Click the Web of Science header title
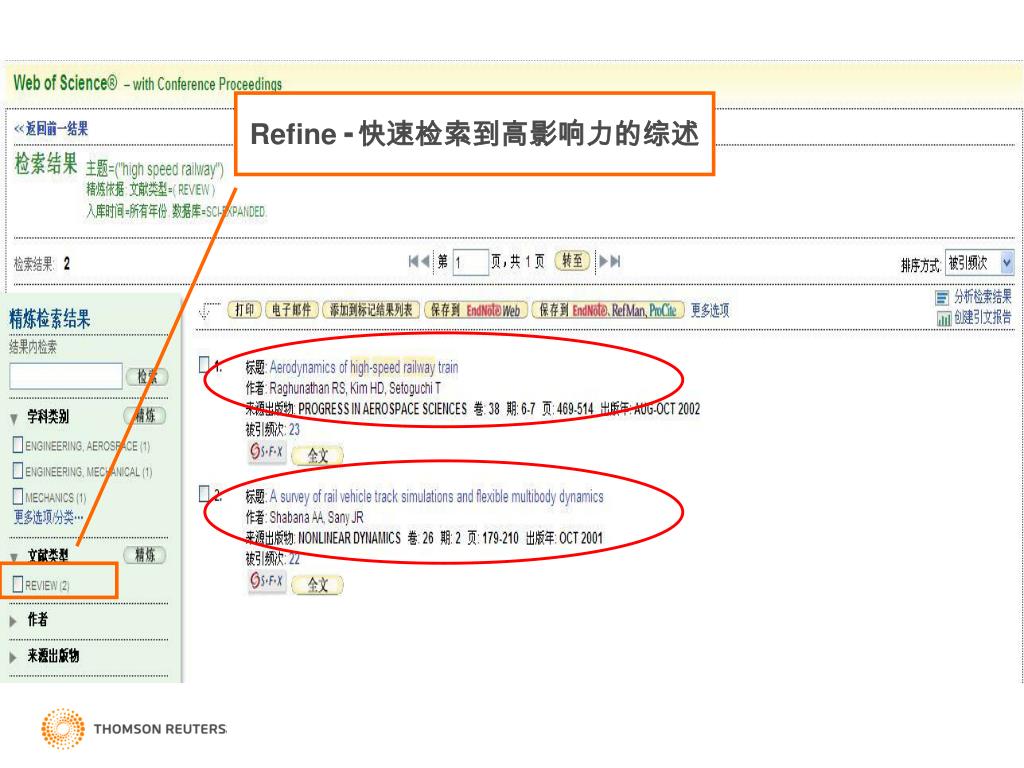The image size is (1024, 768). 65,83
